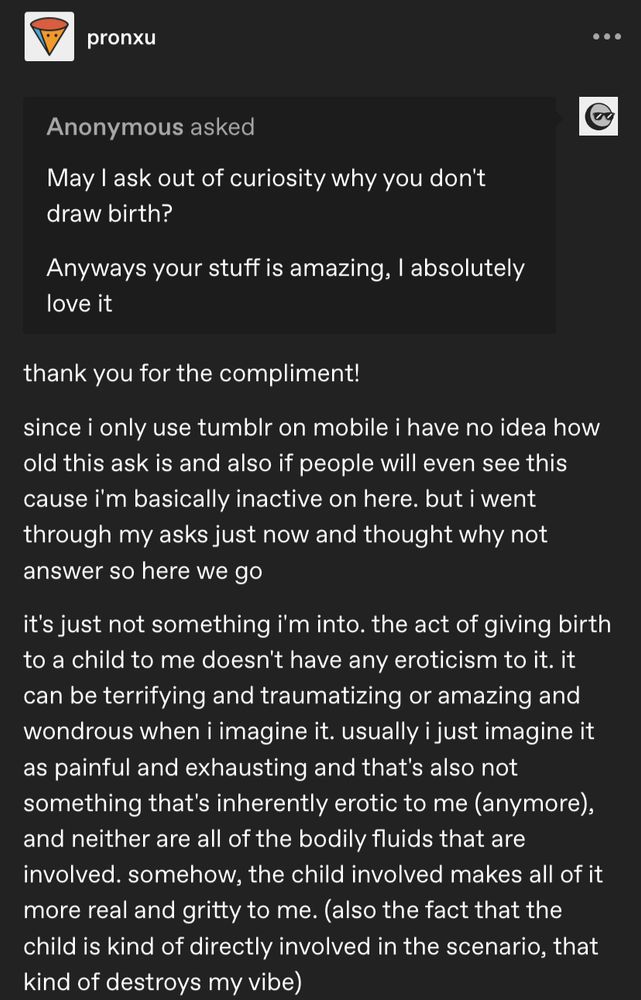Click the gray ask box header row
641x1000 pixels.
point(290,126)
